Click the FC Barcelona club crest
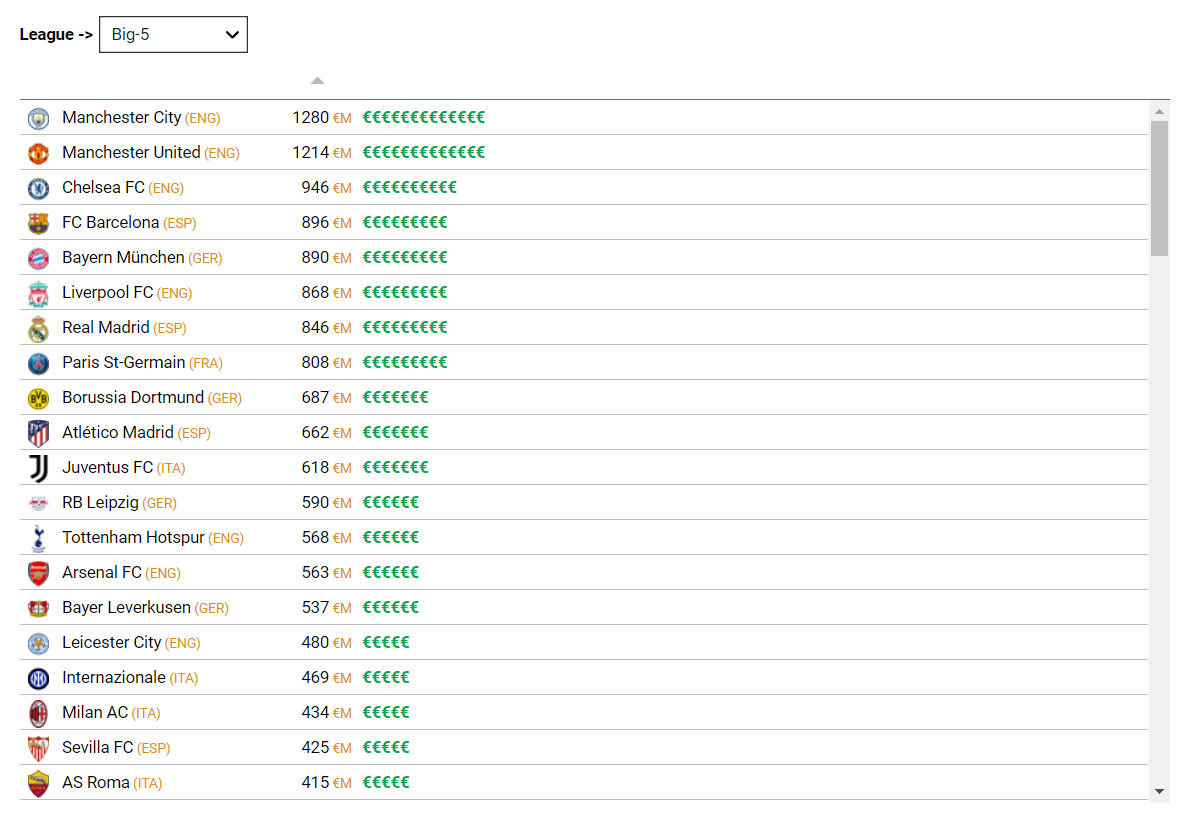The height and width of the screenshot is (822, 1188). tap(39, 223)
